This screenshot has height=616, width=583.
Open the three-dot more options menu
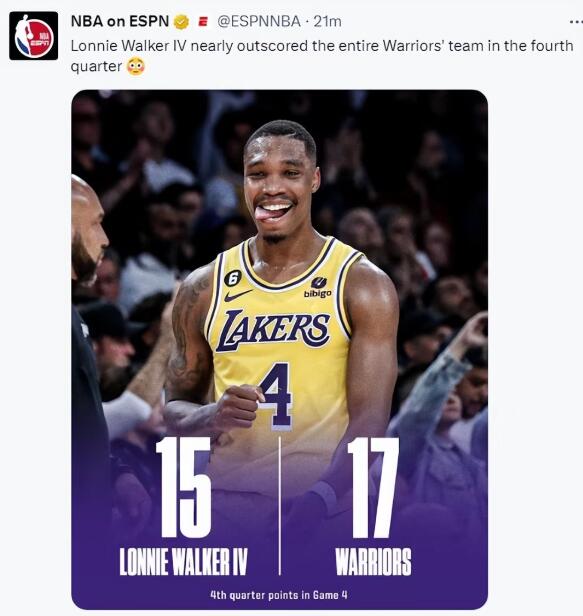coord(576,22)
